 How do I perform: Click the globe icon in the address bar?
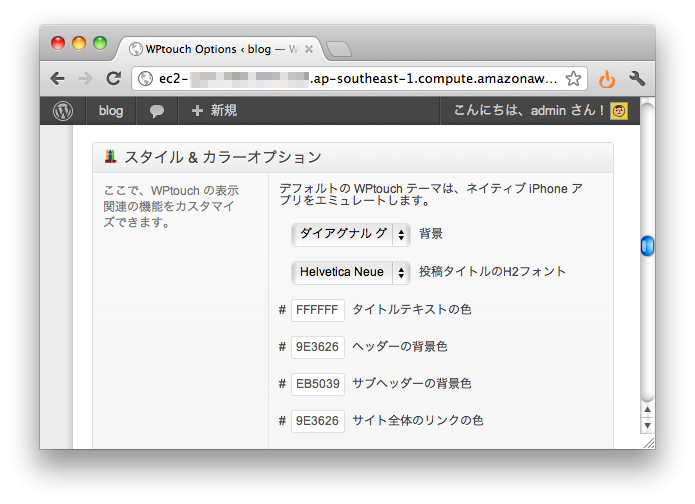tap(145, 79)
